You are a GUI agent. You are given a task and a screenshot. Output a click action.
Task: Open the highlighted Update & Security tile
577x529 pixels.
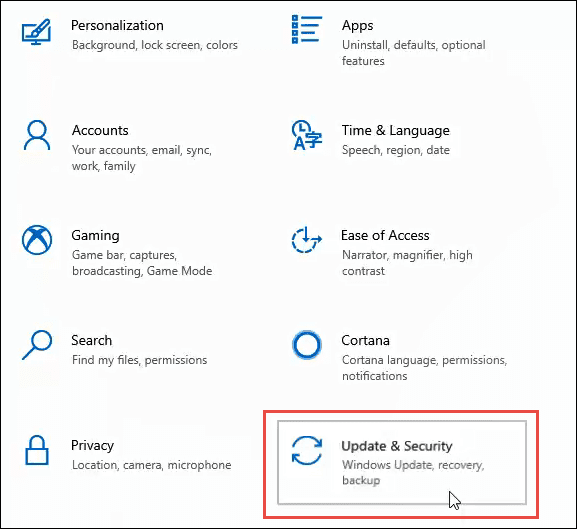[402, 462]
